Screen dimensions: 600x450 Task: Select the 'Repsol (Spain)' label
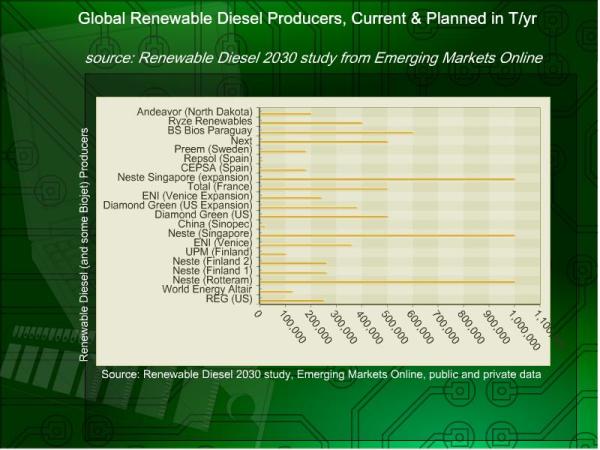click(x=218, y=158)
